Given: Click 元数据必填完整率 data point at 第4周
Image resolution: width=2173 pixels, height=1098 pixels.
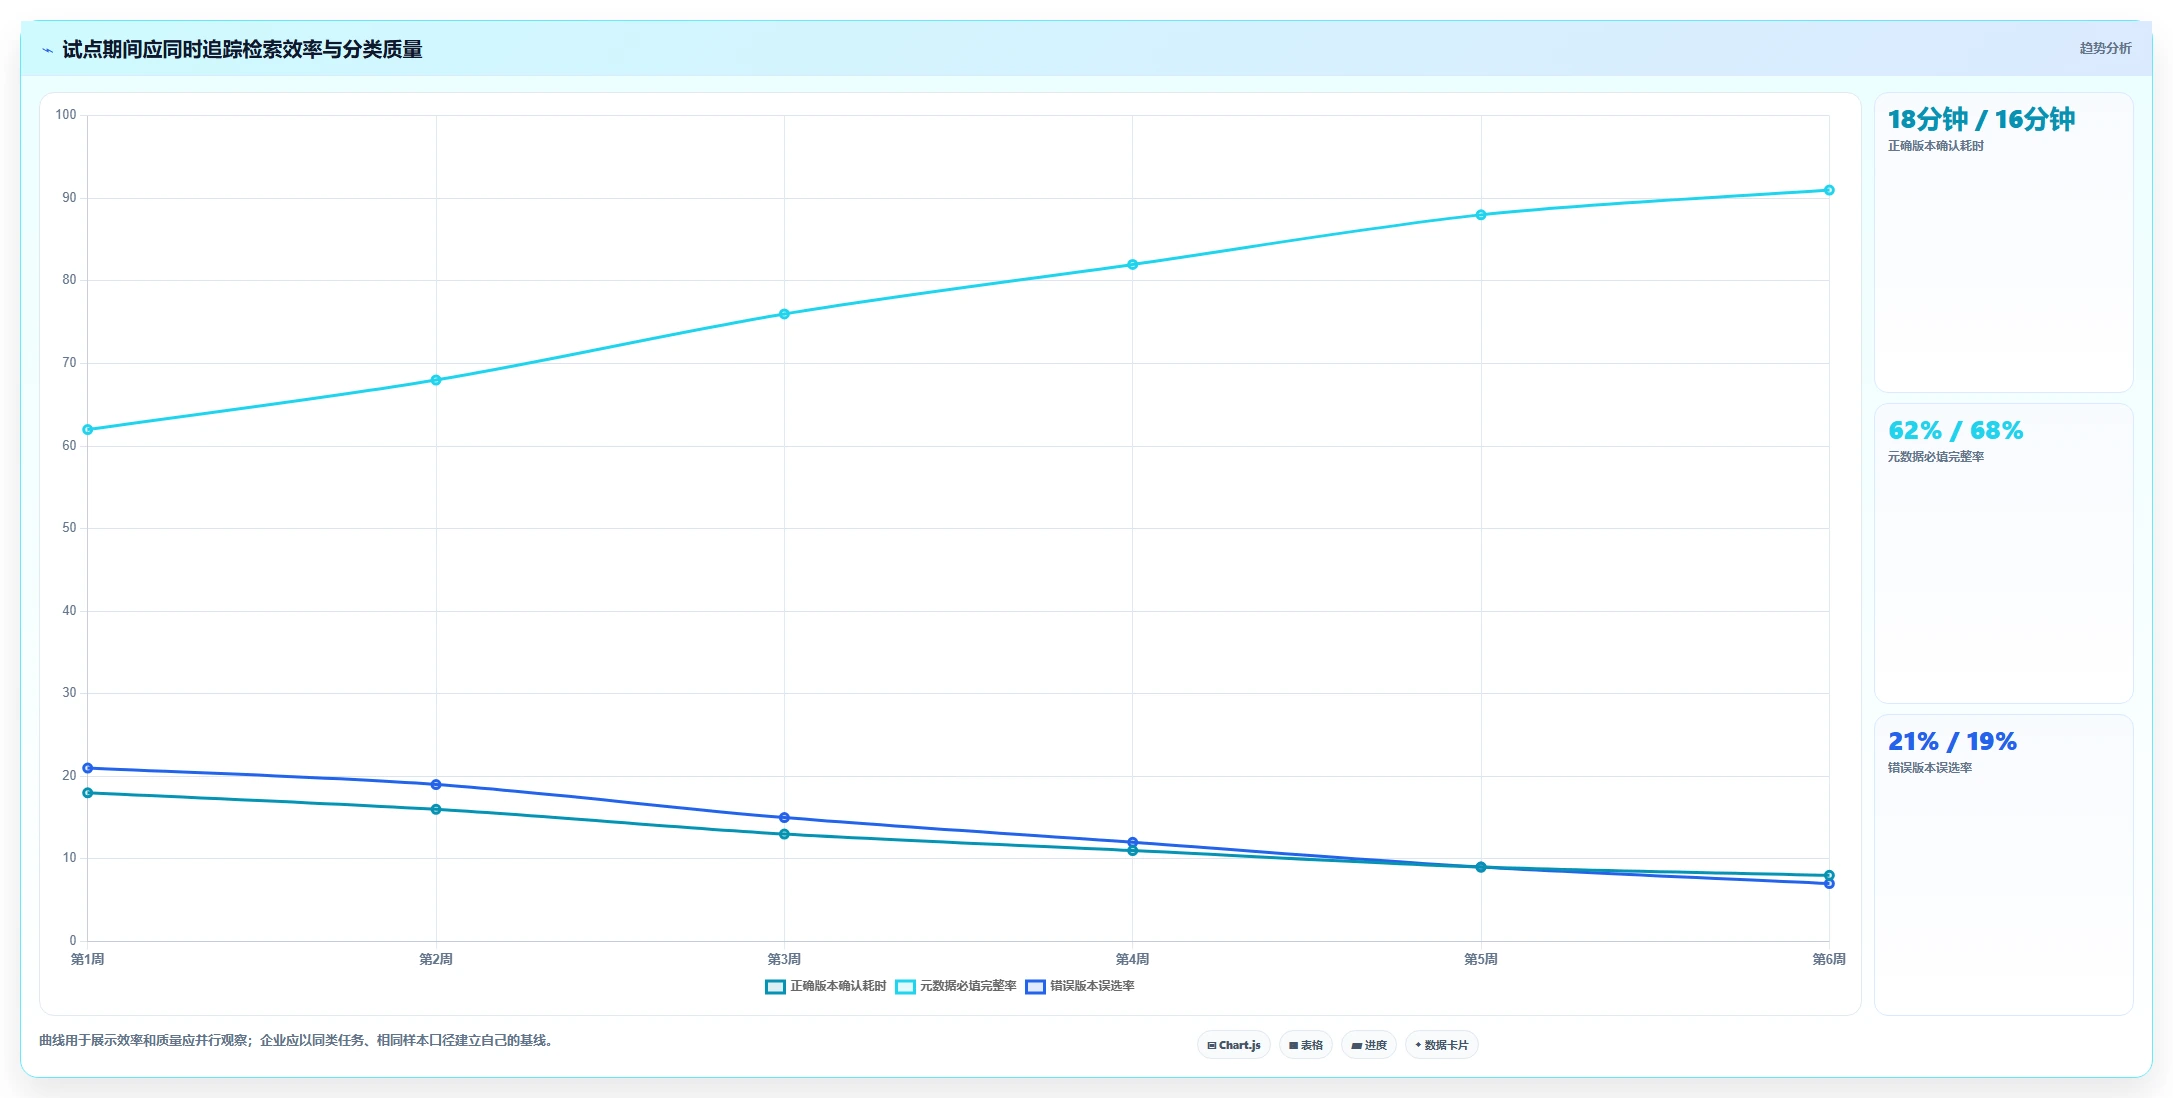Looking at the screenshot, I should [x=1132, y=265].
